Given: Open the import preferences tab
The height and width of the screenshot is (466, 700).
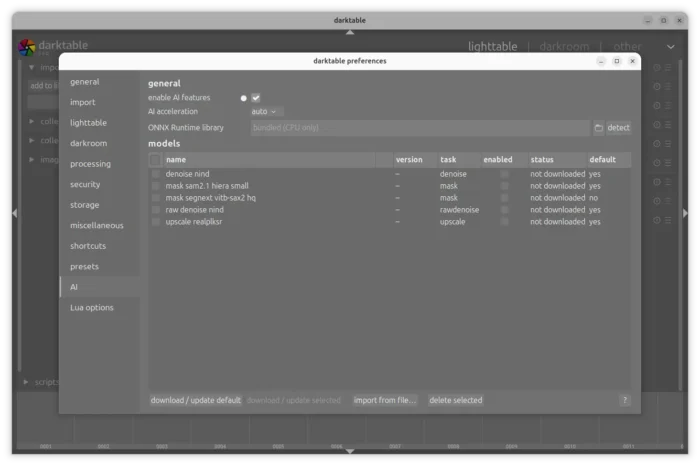Looking at the screenshot, I should pyautogui.click(x=83, y=103).
